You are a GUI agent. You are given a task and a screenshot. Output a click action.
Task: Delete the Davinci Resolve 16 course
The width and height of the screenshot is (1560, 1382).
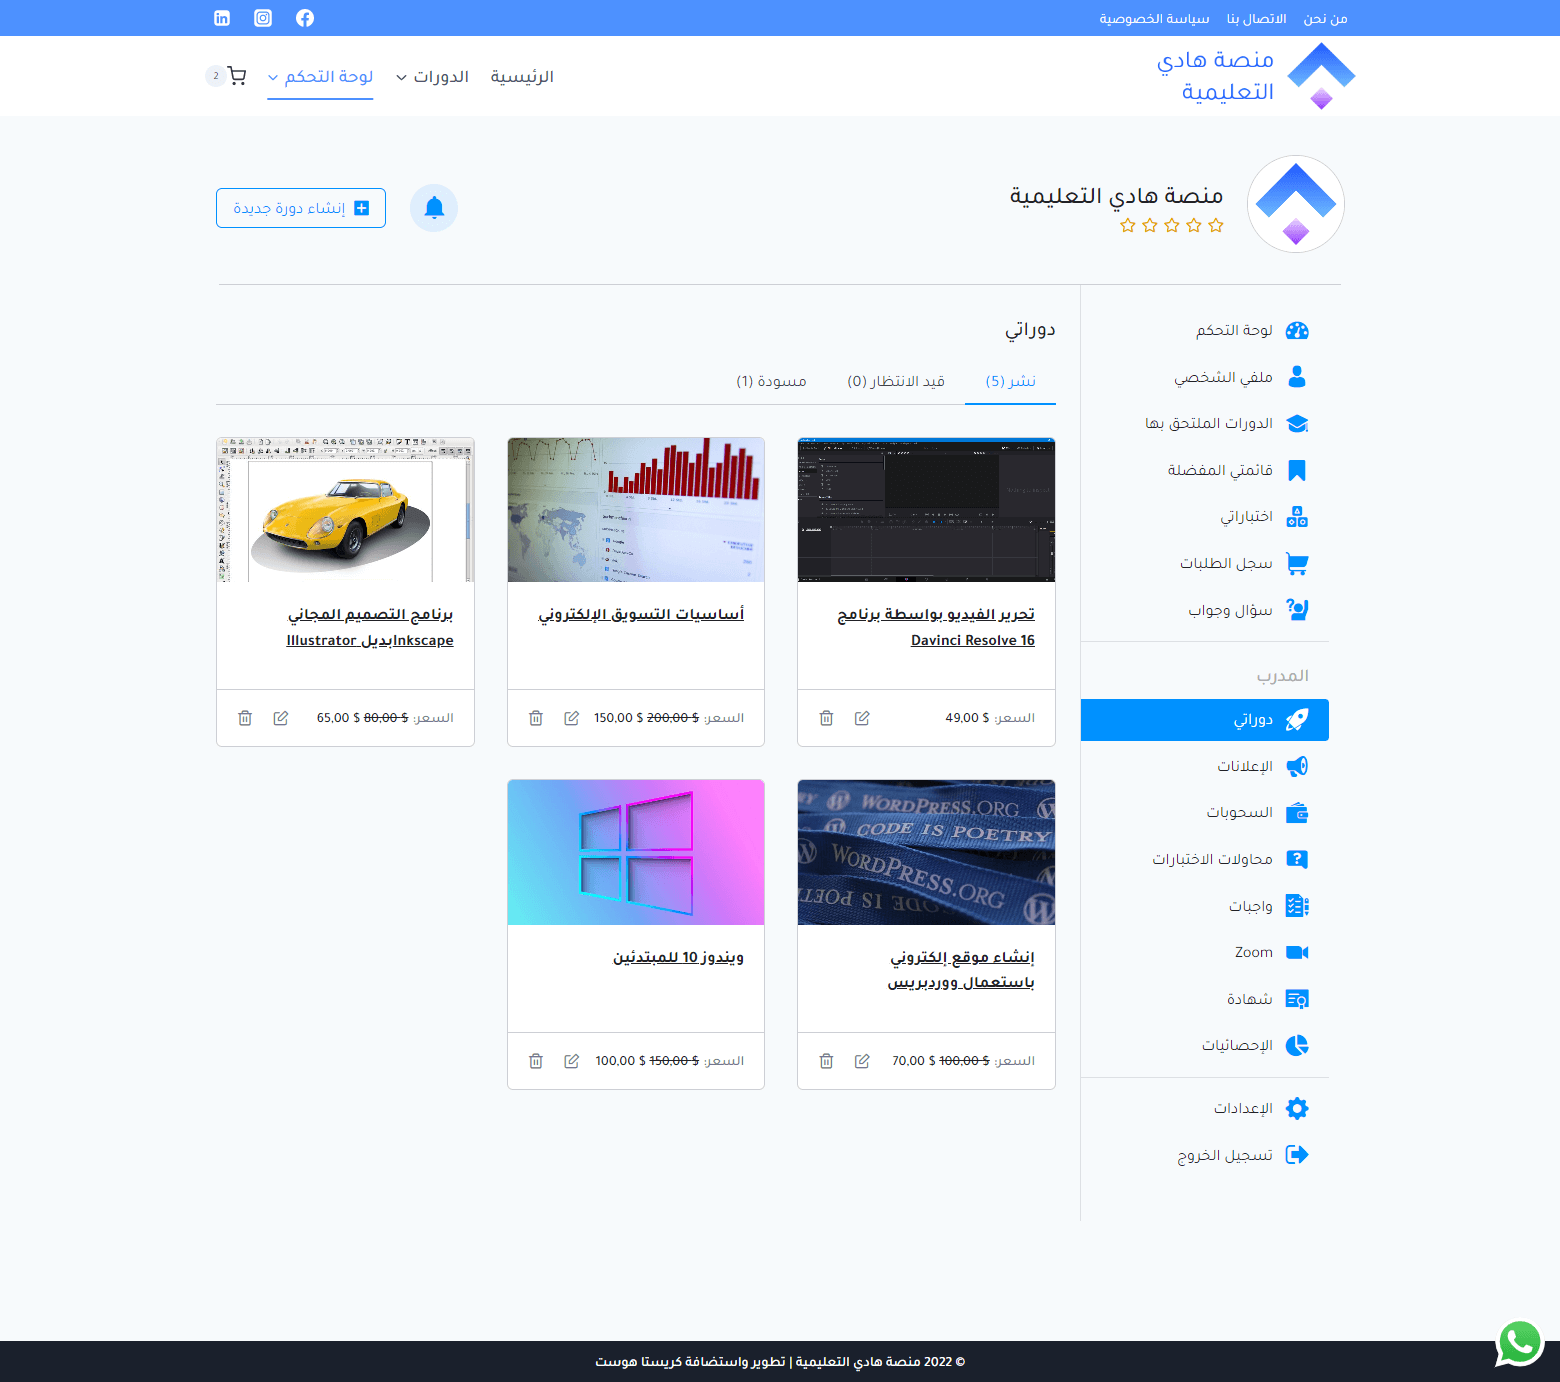tap(826, 718)
